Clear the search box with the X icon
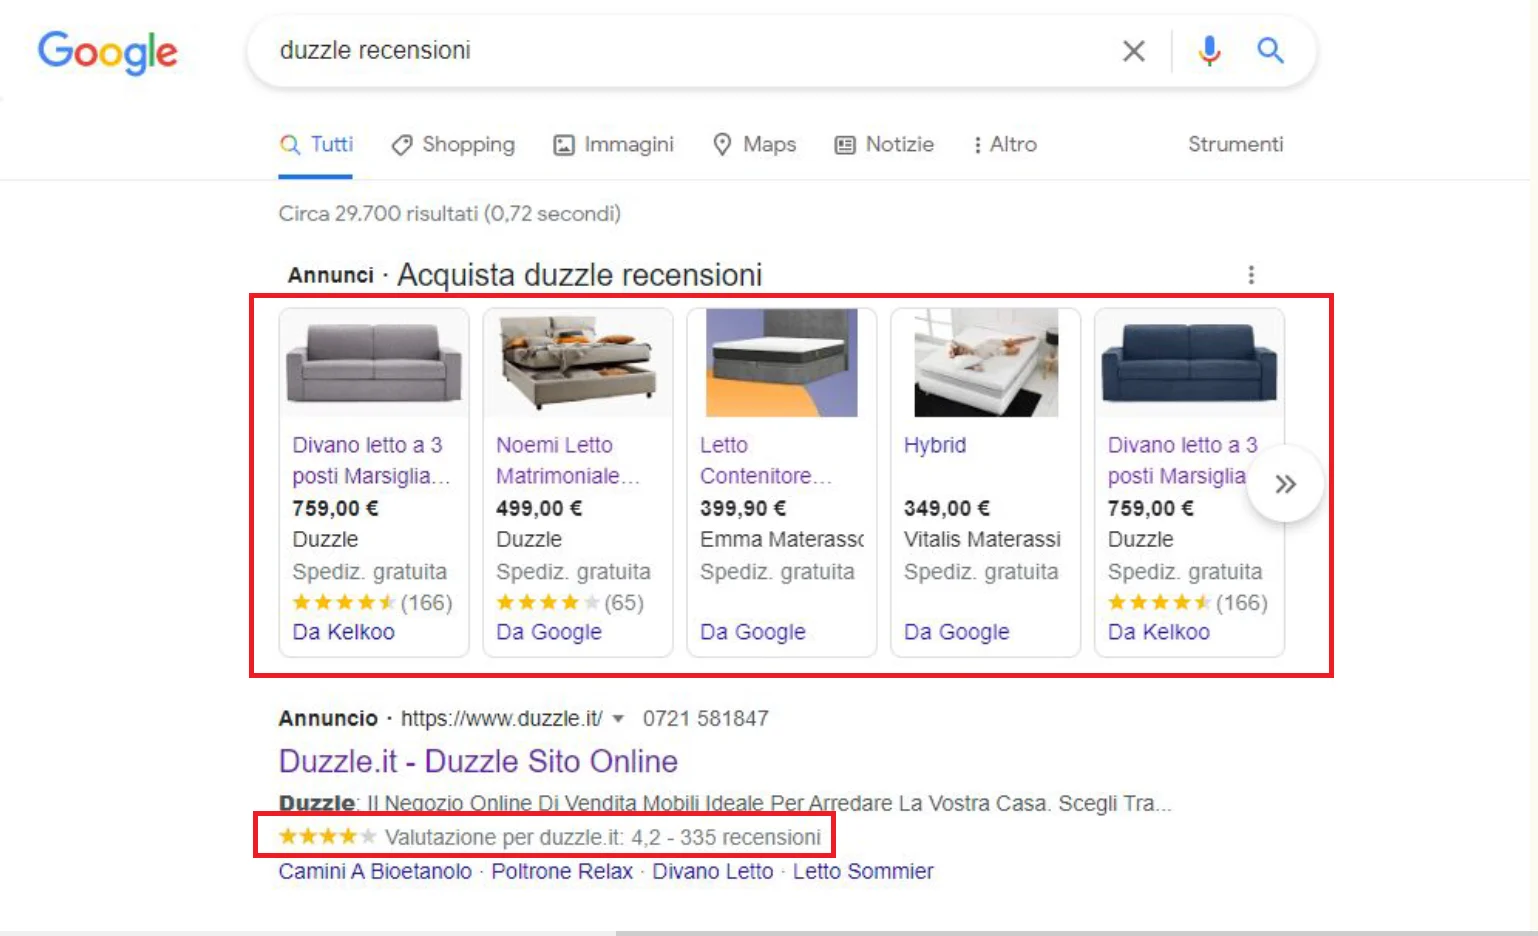The width and height of the screenshot is (1538, 936). click(x=1133, y=51)
